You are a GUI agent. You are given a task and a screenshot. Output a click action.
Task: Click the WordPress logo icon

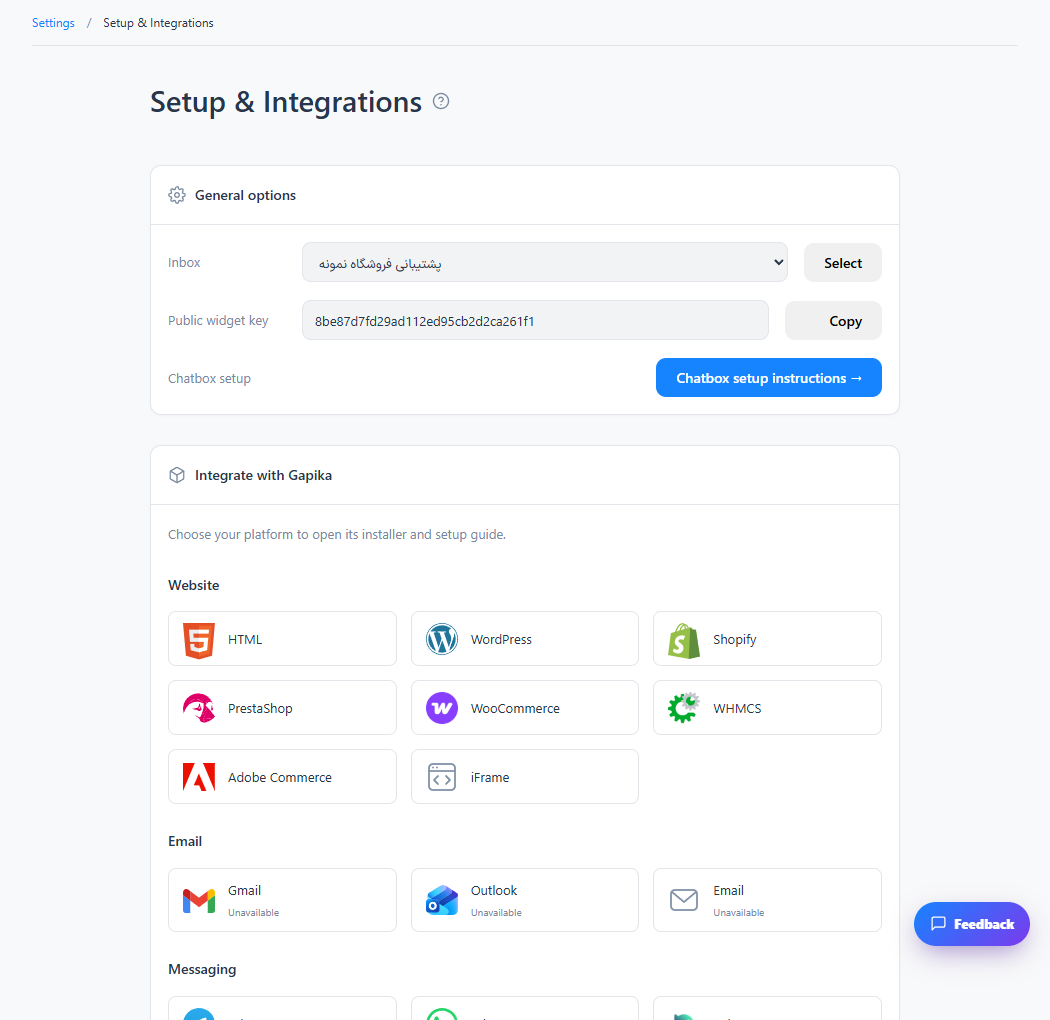(x=442, y=639)
